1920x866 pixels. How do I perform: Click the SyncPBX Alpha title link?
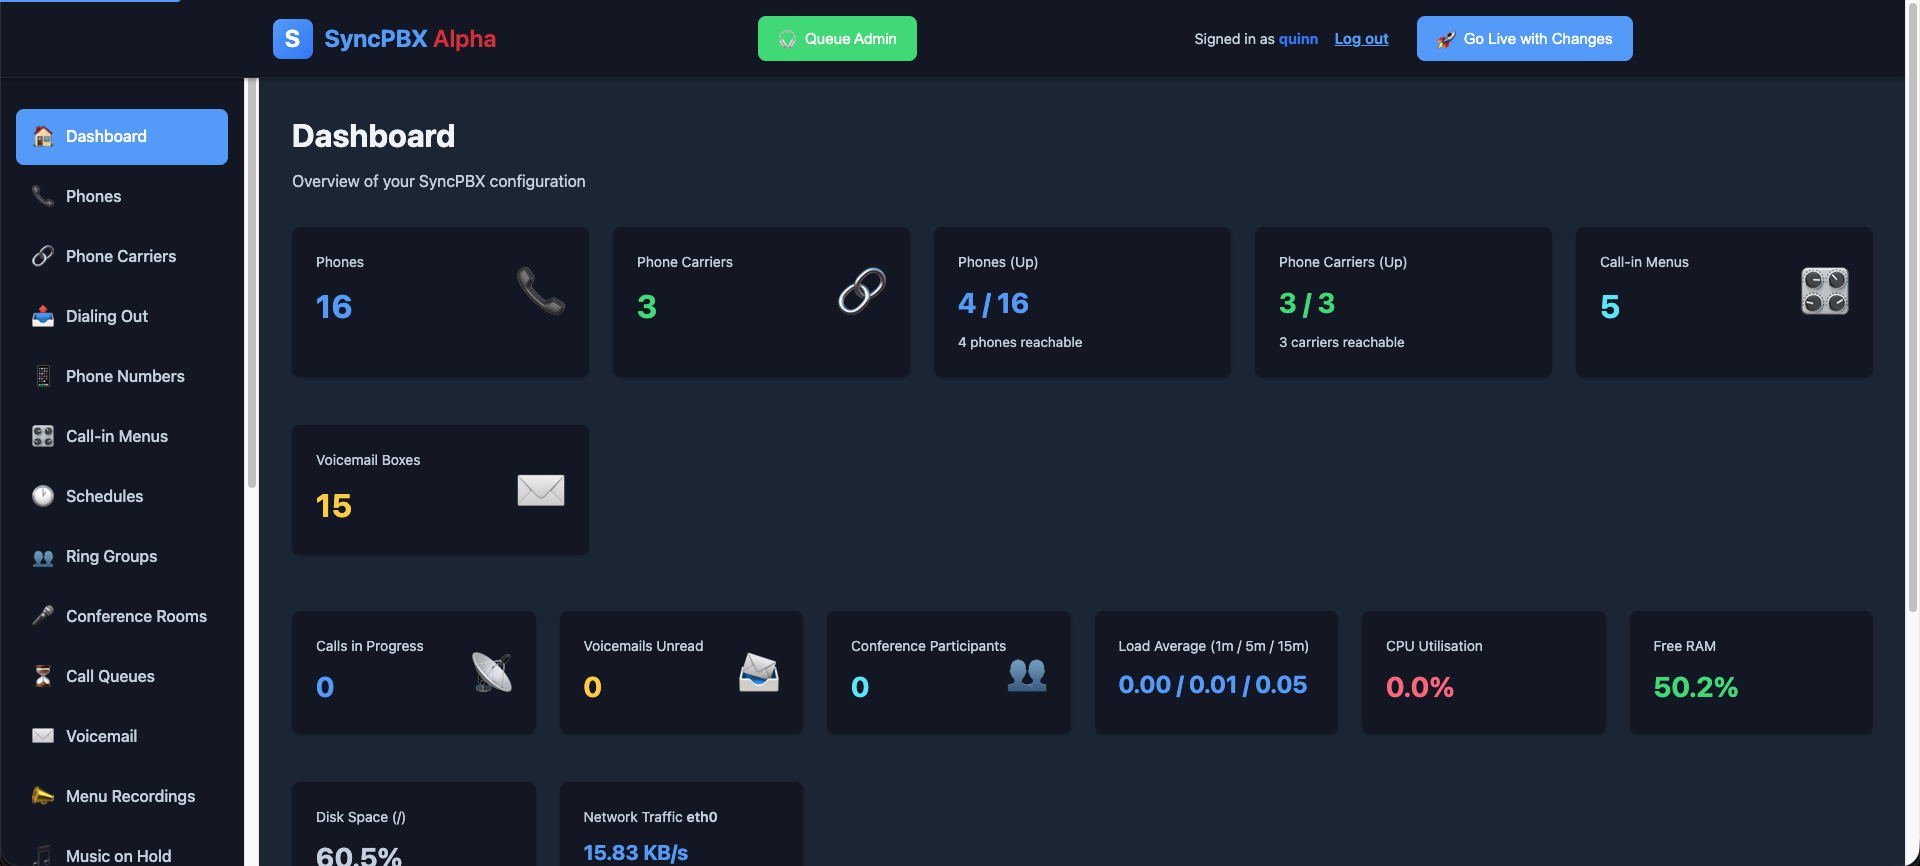tap(410, 39)
